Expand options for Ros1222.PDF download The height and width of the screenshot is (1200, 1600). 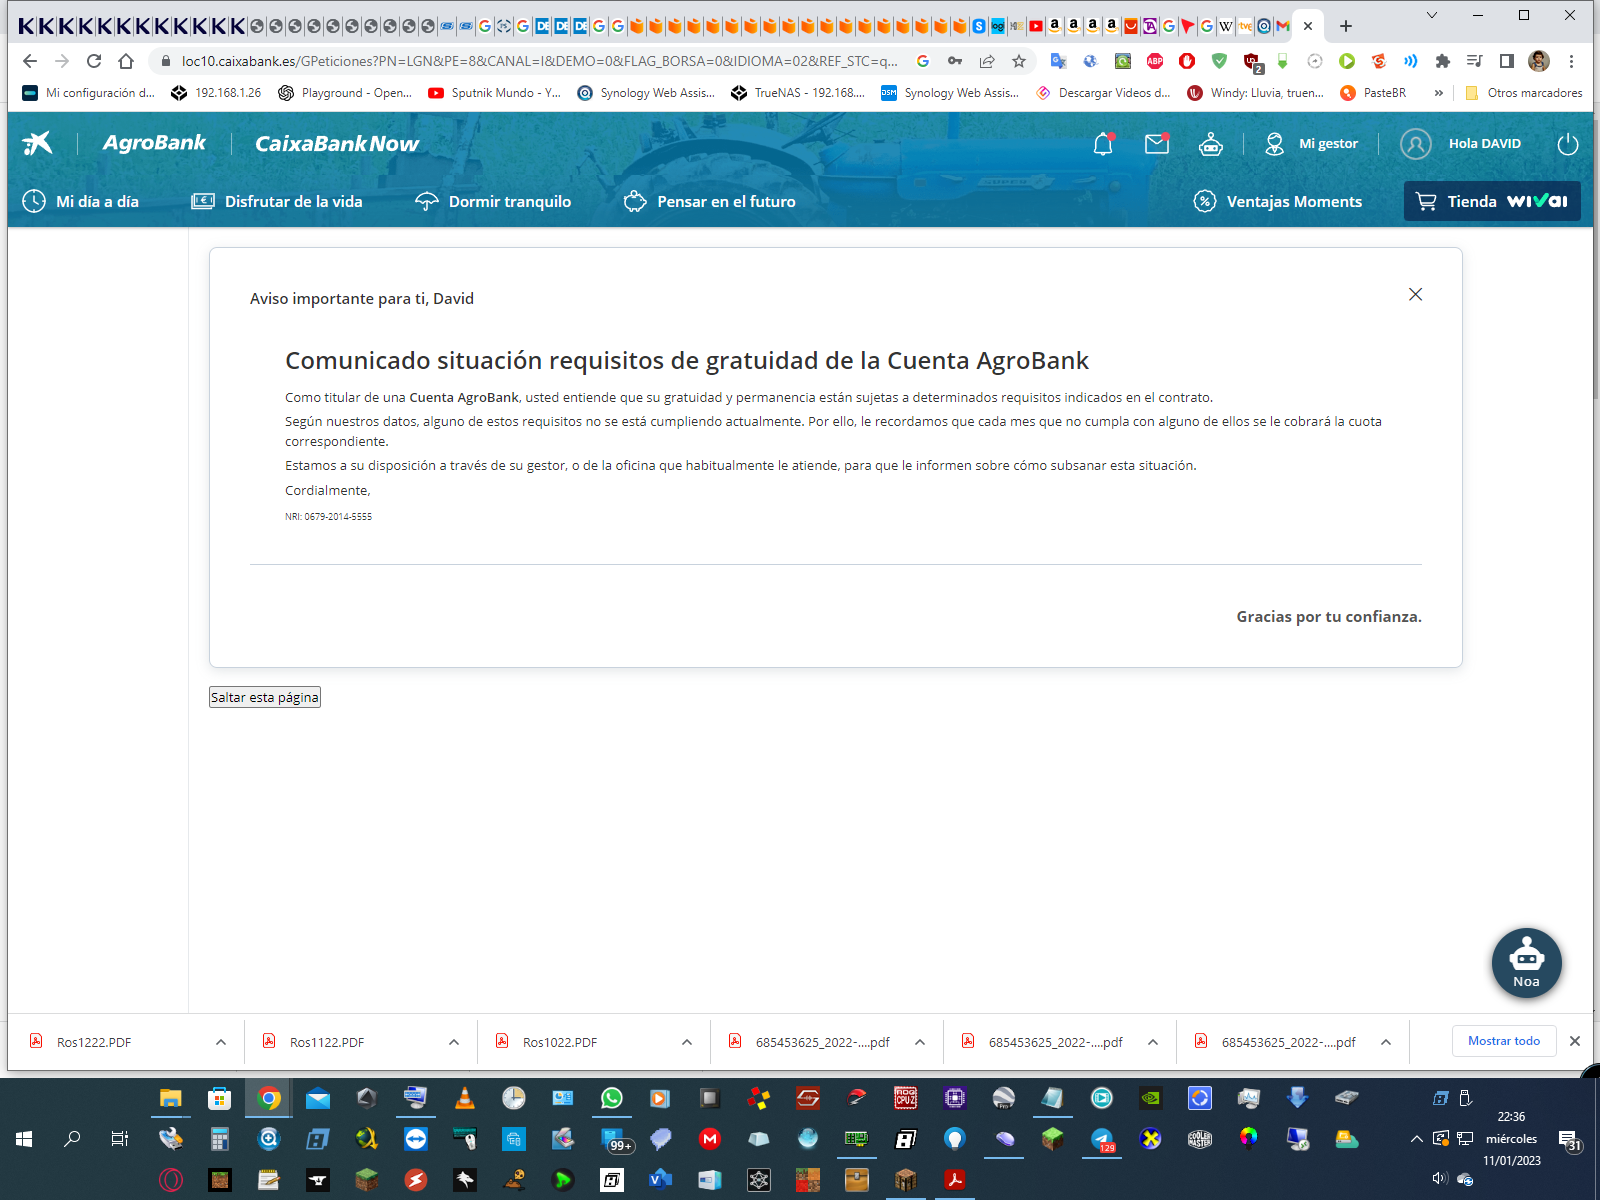click(x=221, y=1042)
